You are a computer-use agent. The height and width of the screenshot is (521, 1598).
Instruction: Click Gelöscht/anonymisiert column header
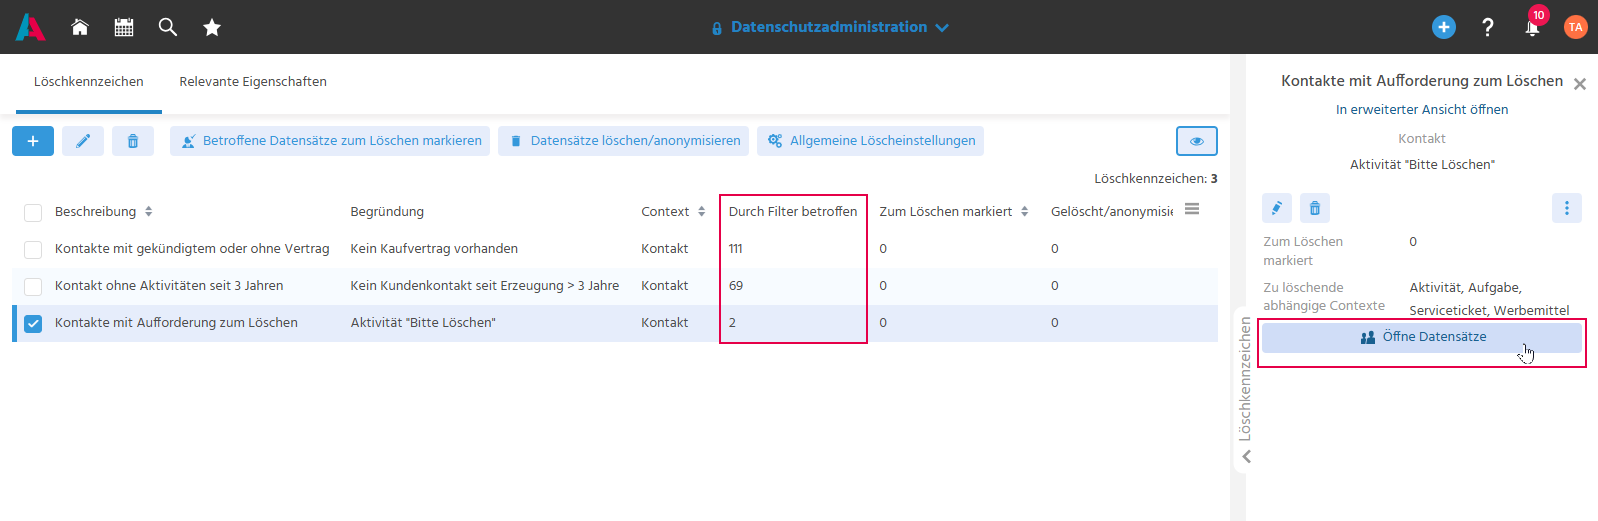(1112, 212)
